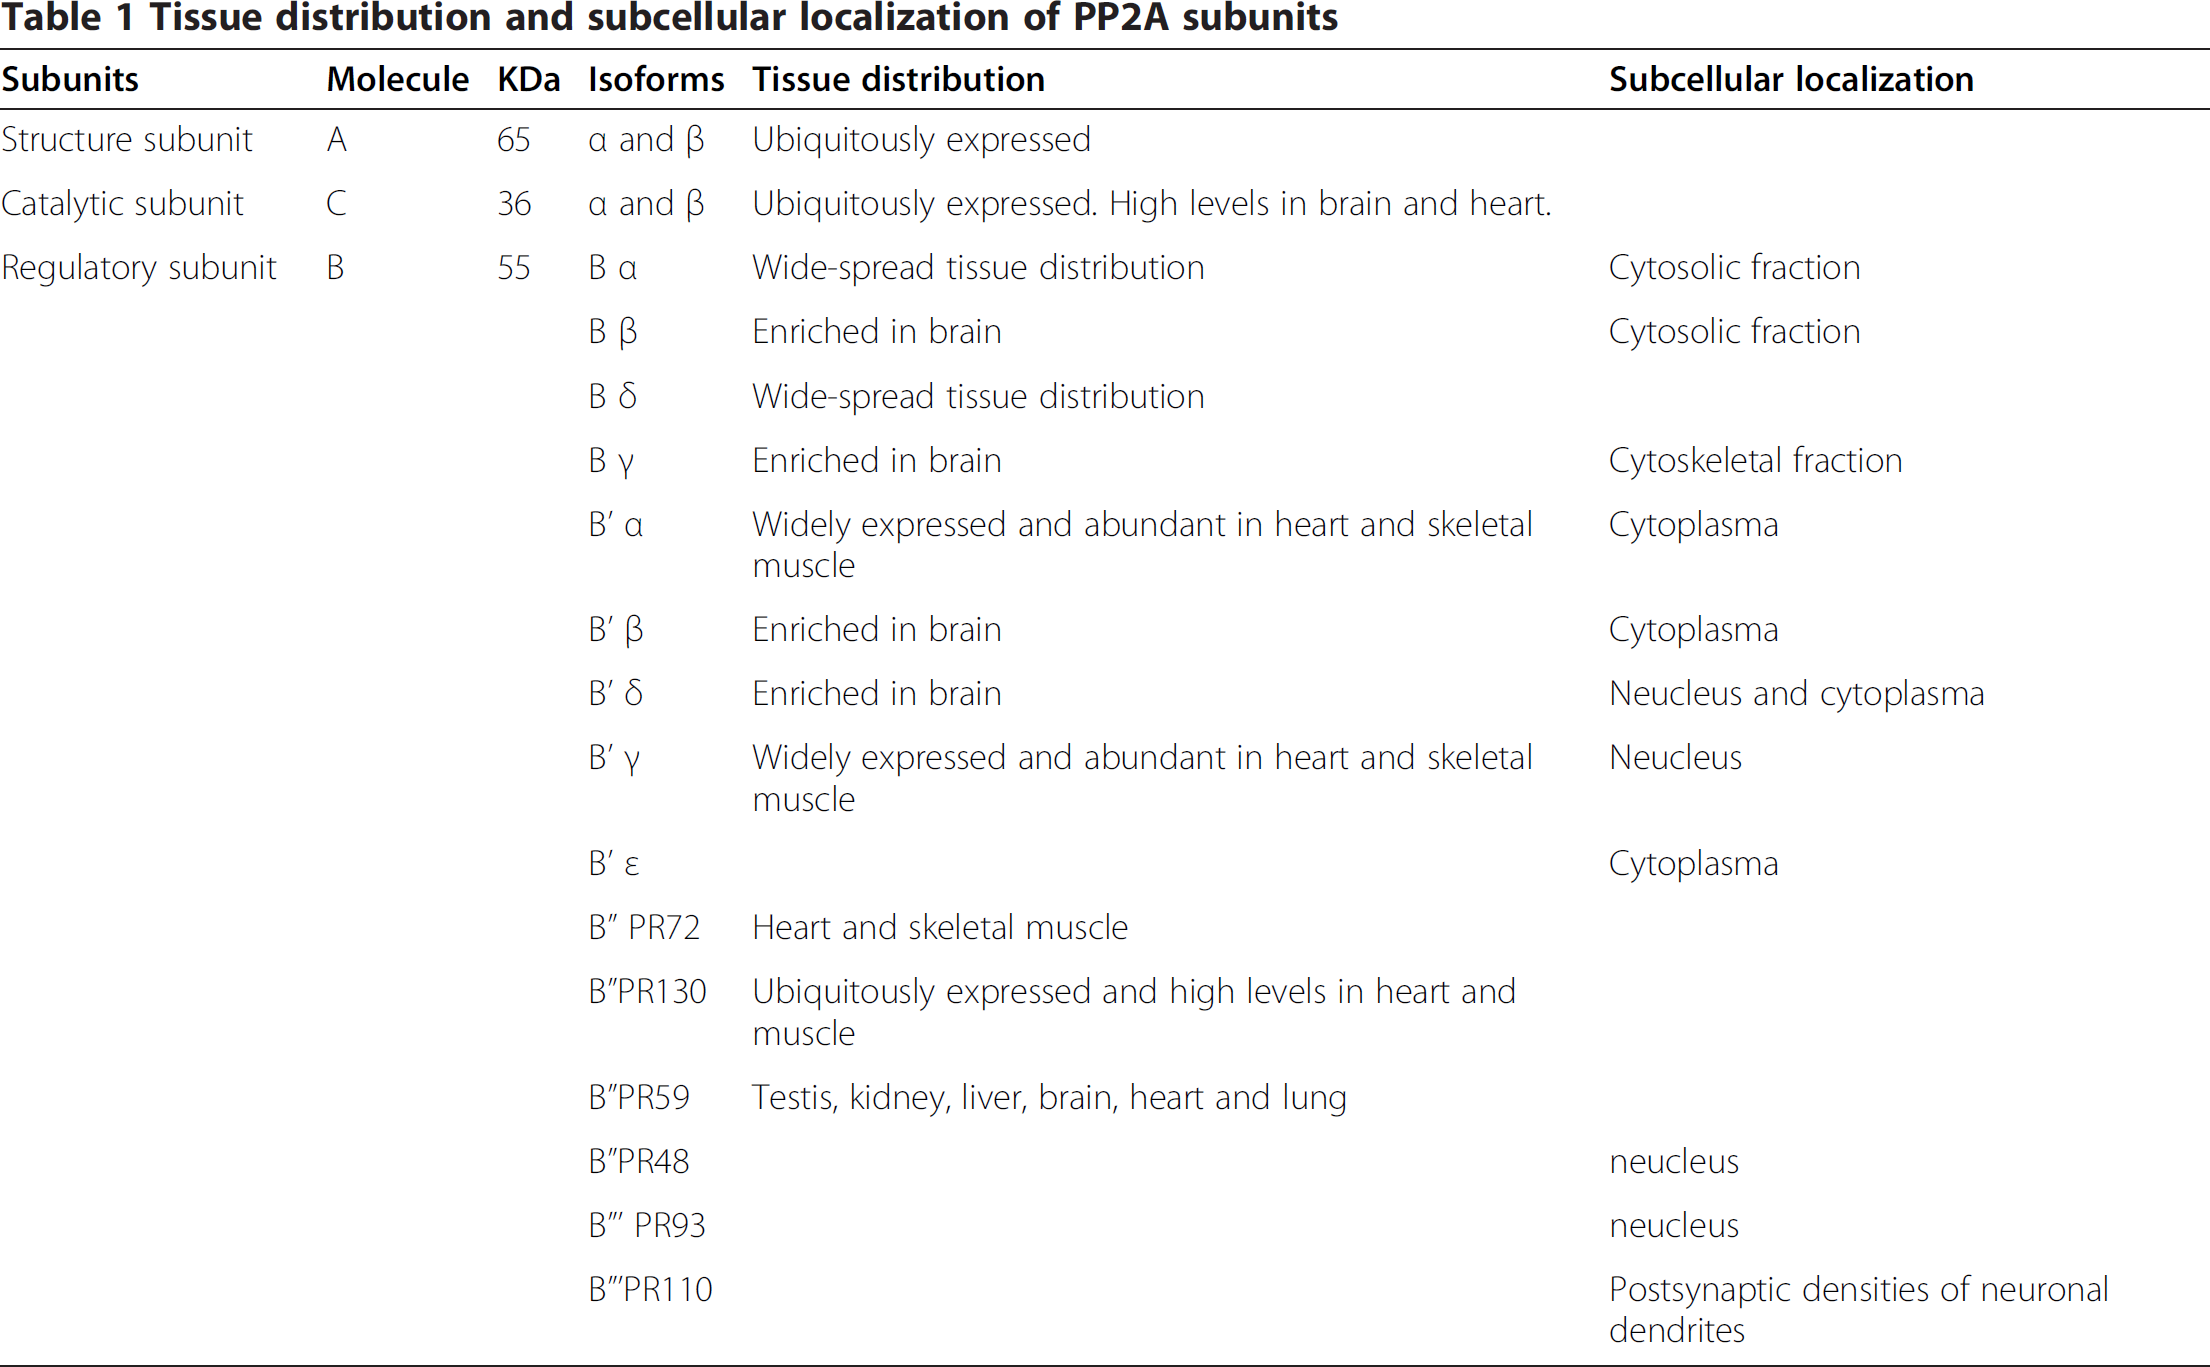Click the B″PR59 isoform entry
This screenshot has width=2210, height=1367.
tap(639, 1097)
